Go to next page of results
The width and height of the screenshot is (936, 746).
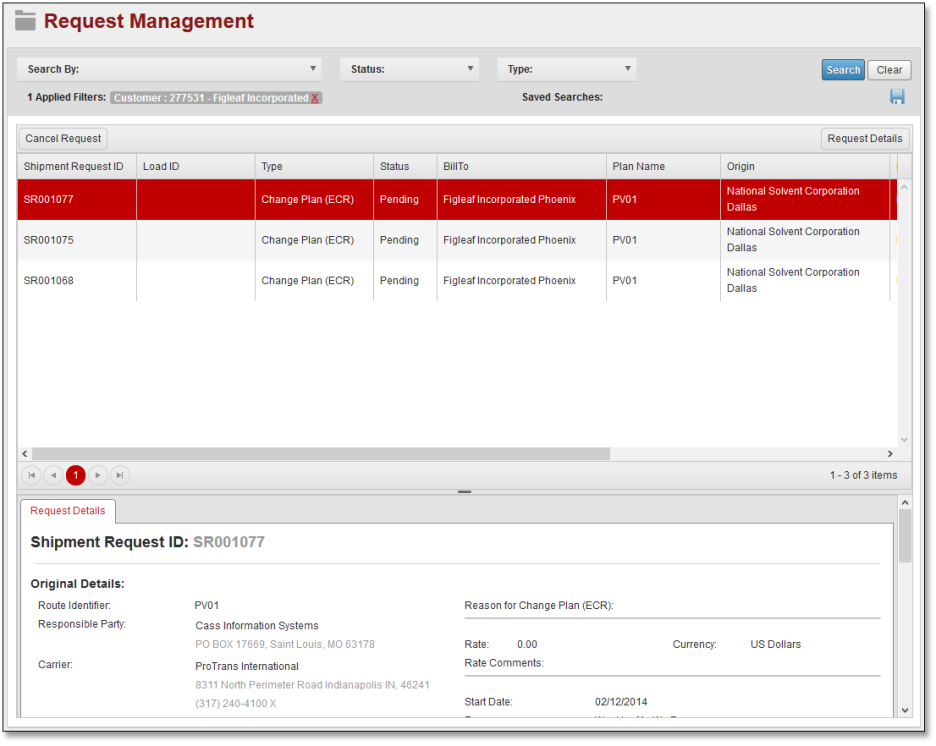[x=98, y=476]
